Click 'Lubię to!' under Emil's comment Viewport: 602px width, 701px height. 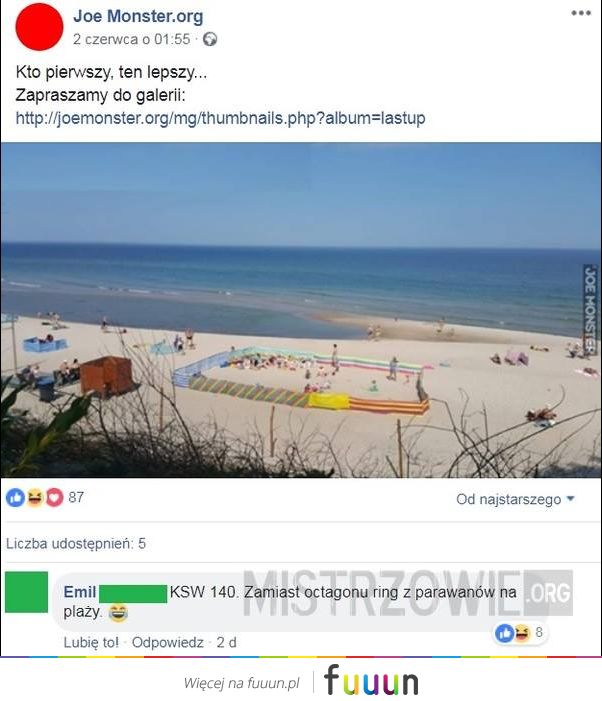point(91,642)
